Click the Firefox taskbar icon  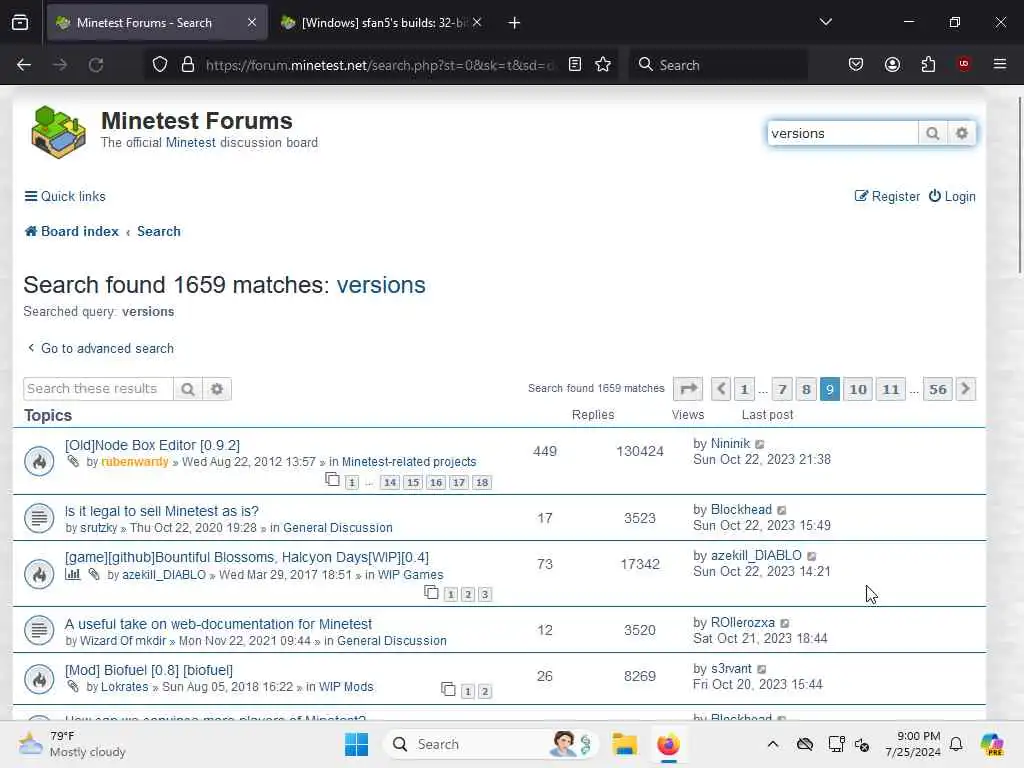[x=668, y=744]
